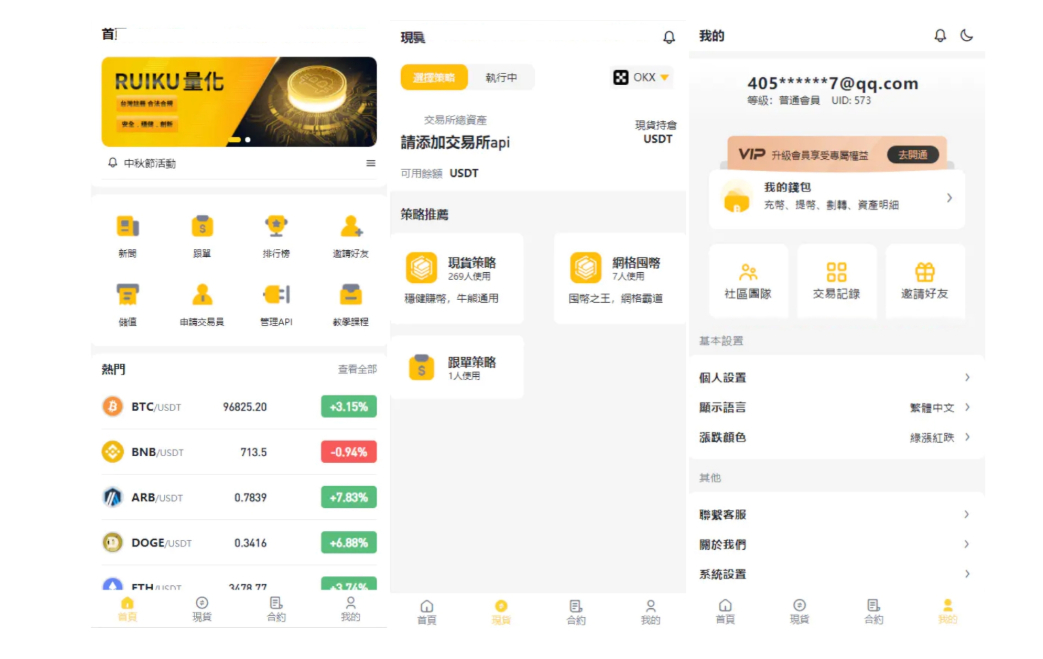This screenshot has height=659, width=1043.
Task: Click the -0.94% BNB change button
Action: click(x=349, y=452)
